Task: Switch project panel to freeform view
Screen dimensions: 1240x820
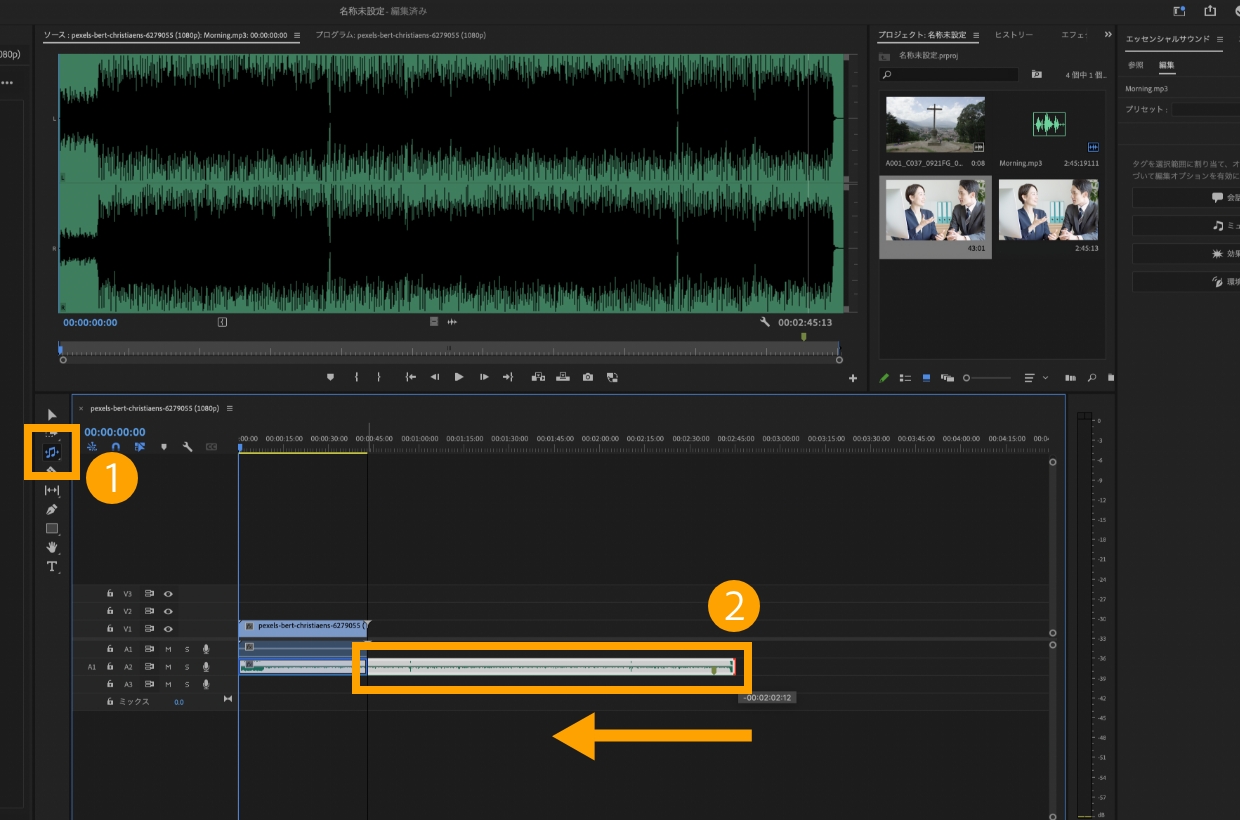Action: (947, 378)
